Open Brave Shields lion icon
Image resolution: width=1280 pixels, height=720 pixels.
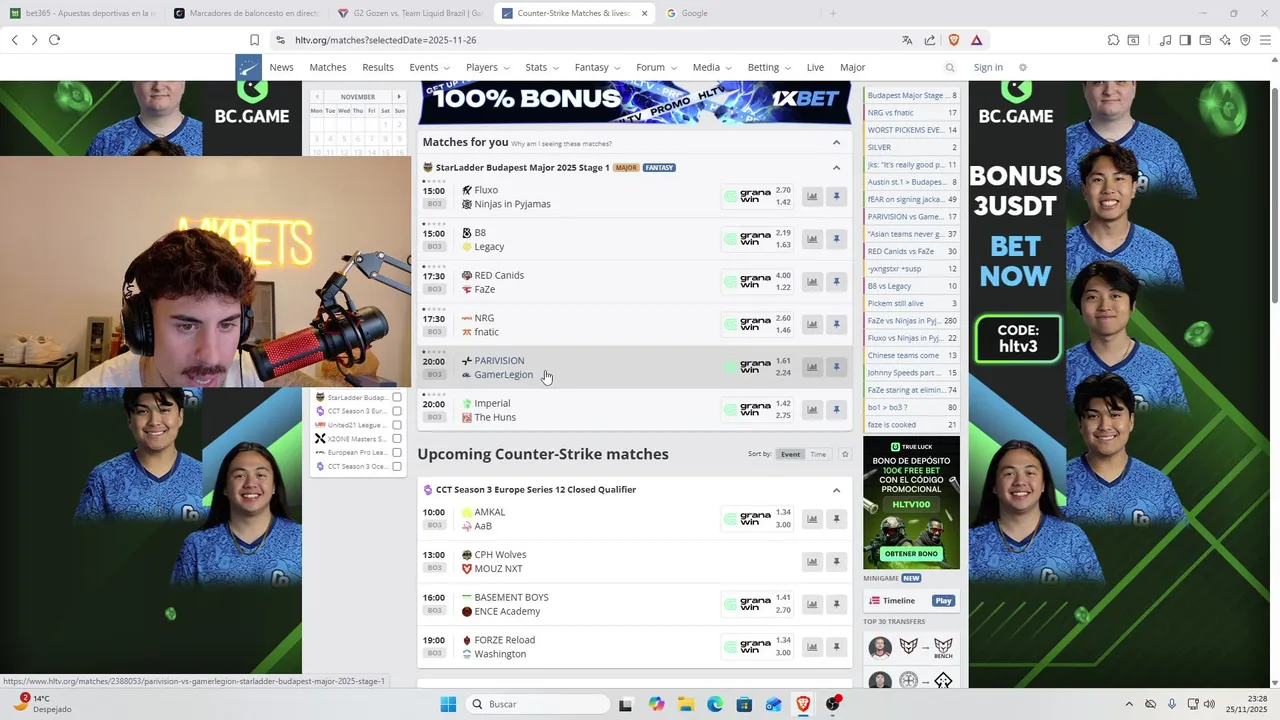point(953,40)
